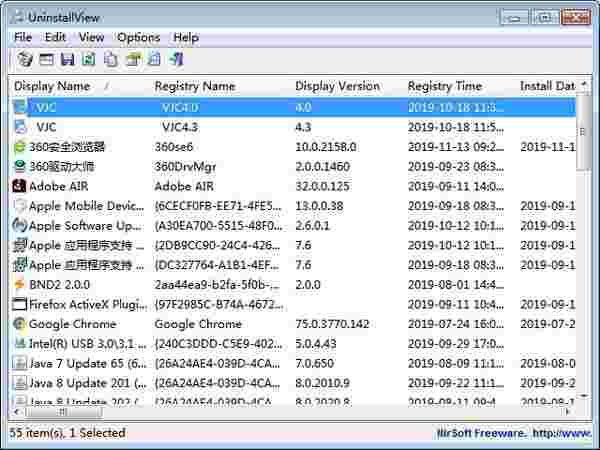Image resolution: width=600 pixels, height=450 pixels.
Task: Open the Help menu
Action: [186, 37]
